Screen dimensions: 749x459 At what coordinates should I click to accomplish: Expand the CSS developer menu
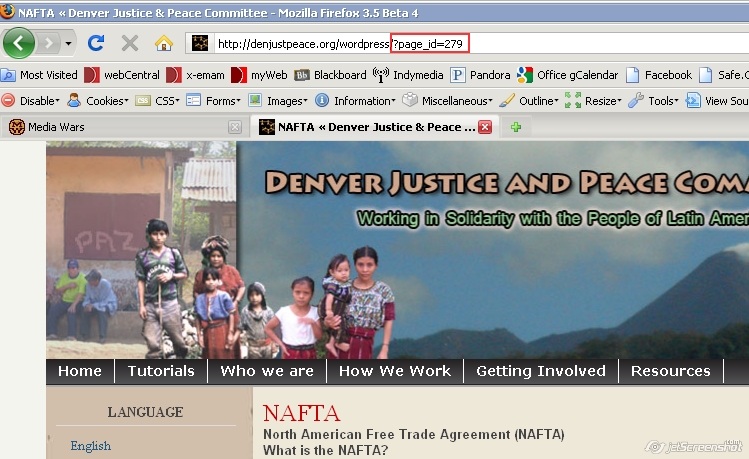coord(157,101)
